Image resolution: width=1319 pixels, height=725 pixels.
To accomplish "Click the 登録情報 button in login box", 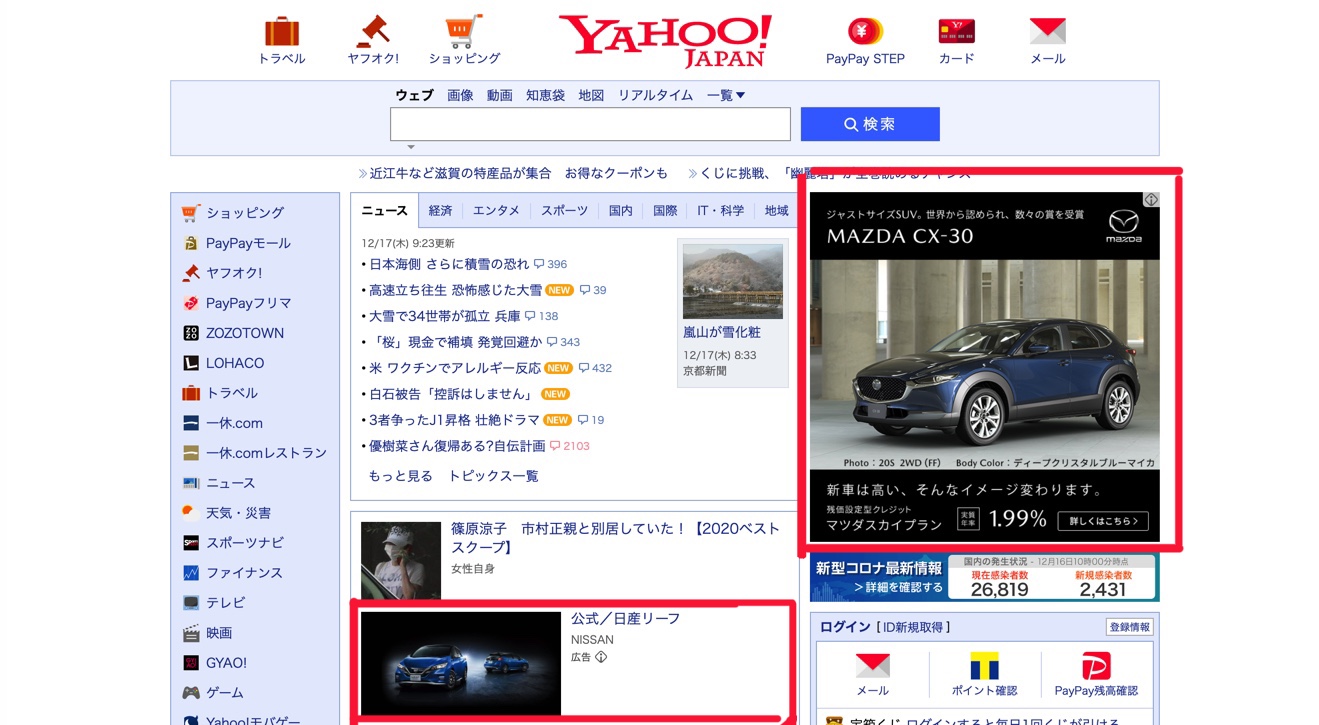I will click(x=1129, y=627).
